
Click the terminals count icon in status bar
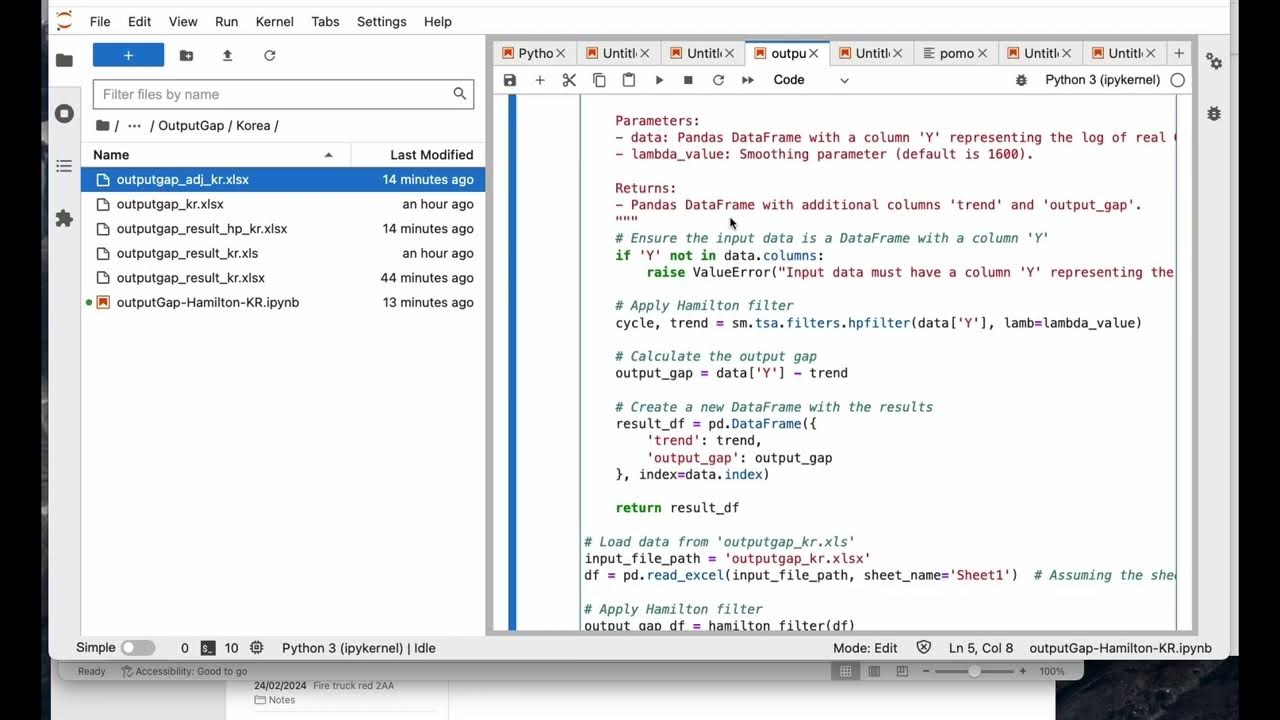coord(208,648)
